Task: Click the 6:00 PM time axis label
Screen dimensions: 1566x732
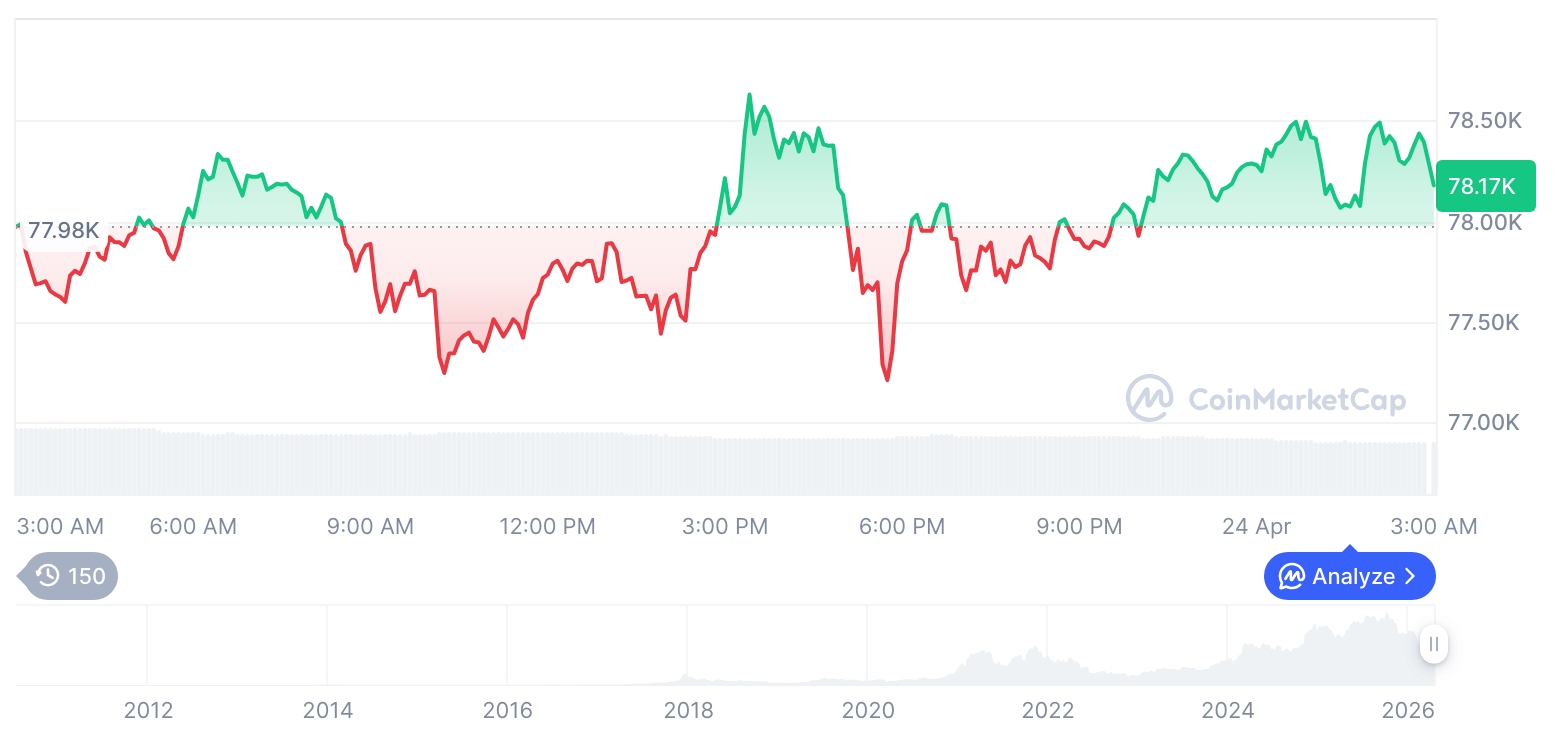Action: (901, 526)
